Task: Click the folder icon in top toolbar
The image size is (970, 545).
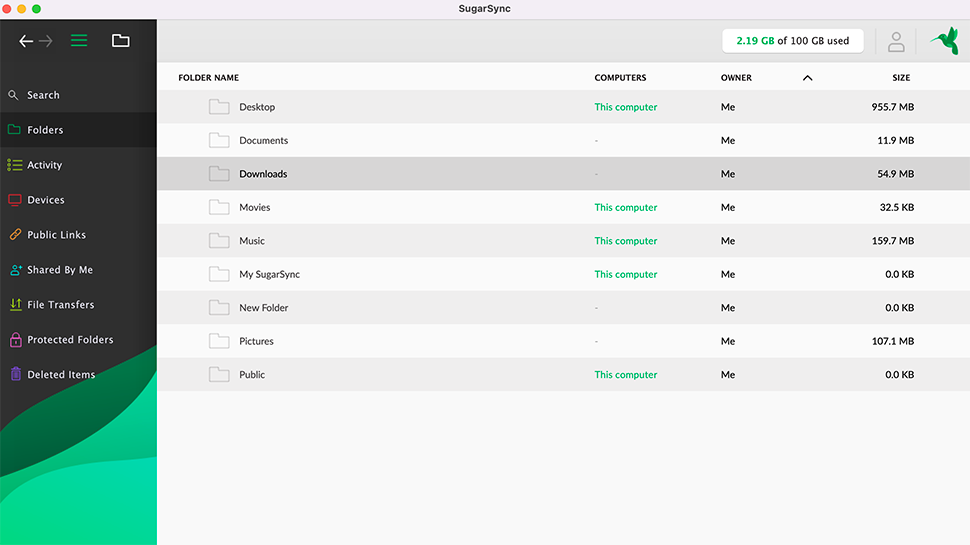Action: pyautogui.click(x=121, y=41)
